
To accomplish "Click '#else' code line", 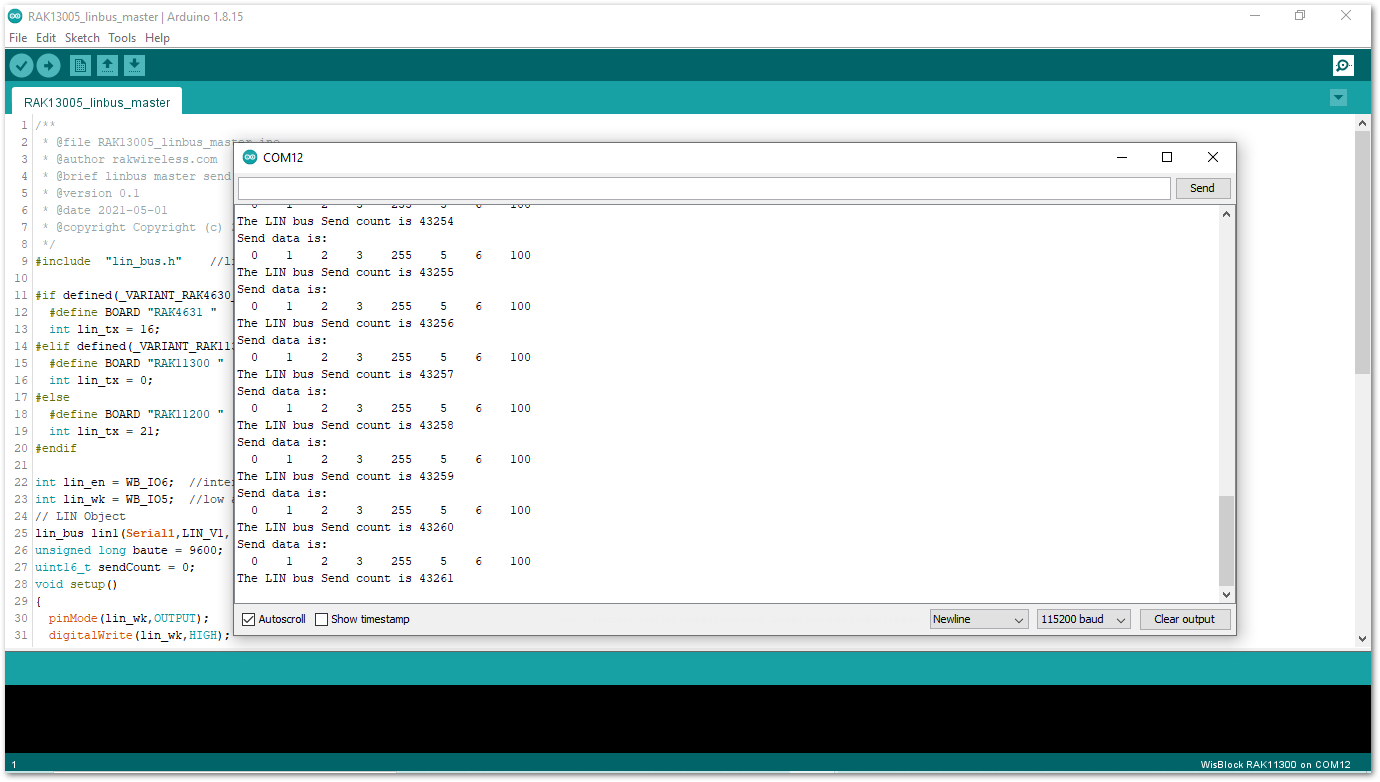I will coord(52,397).
